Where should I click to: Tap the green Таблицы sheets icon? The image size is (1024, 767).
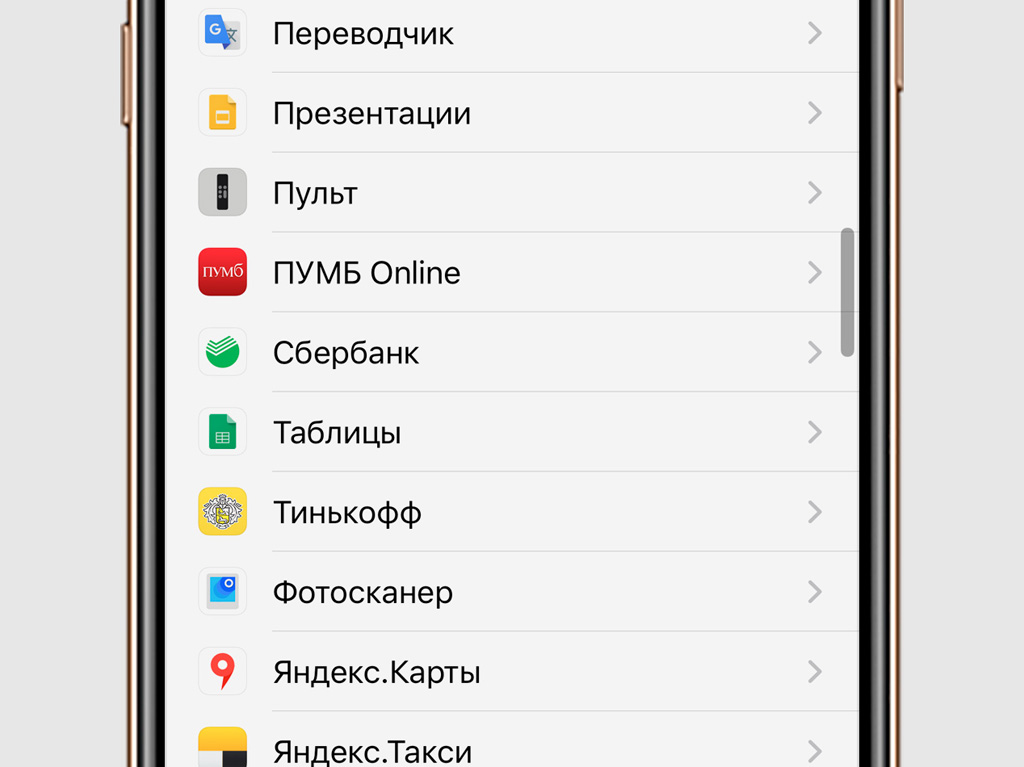(223, 432)
